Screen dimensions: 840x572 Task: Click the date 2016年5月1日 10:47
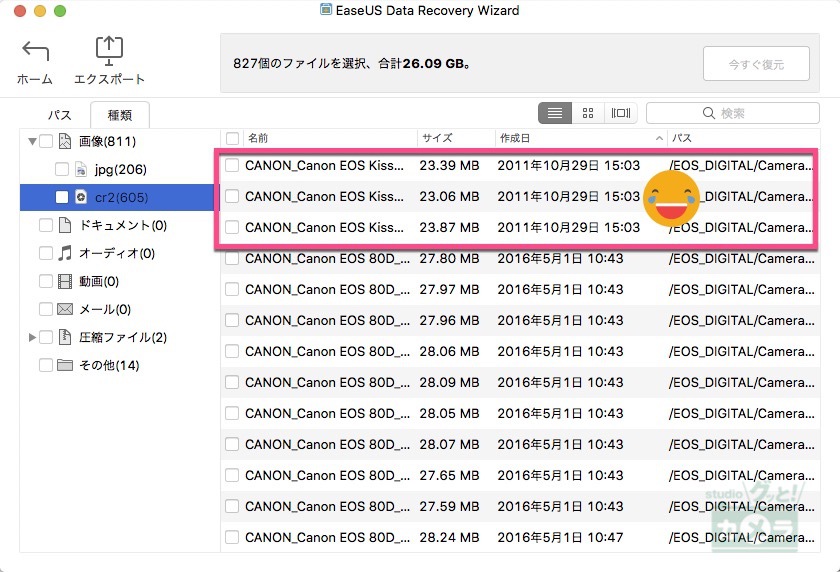point(560,537)
